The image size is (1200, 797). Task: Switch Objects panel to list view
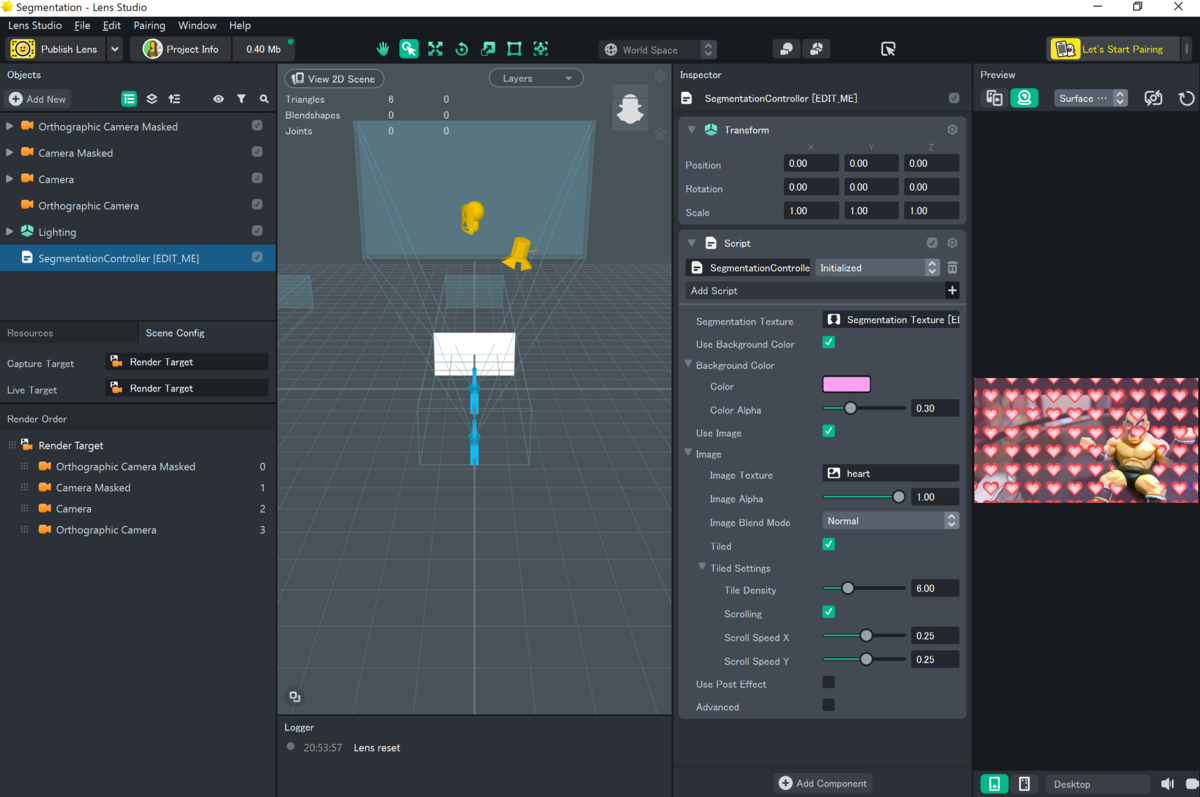(129, 99)
